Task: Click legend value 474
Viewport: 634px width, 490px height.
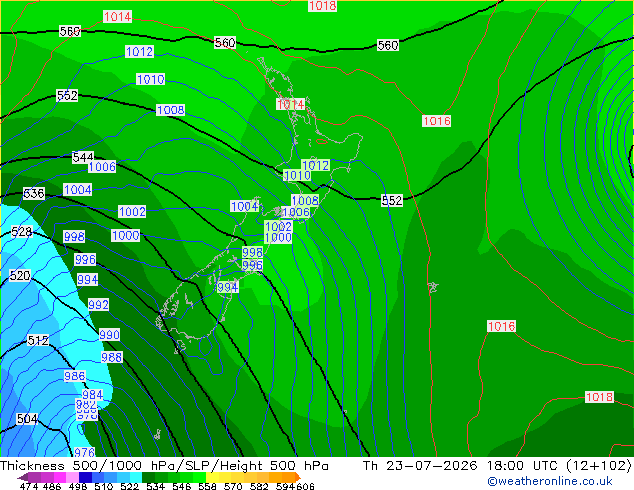Action: coord(29,486)
